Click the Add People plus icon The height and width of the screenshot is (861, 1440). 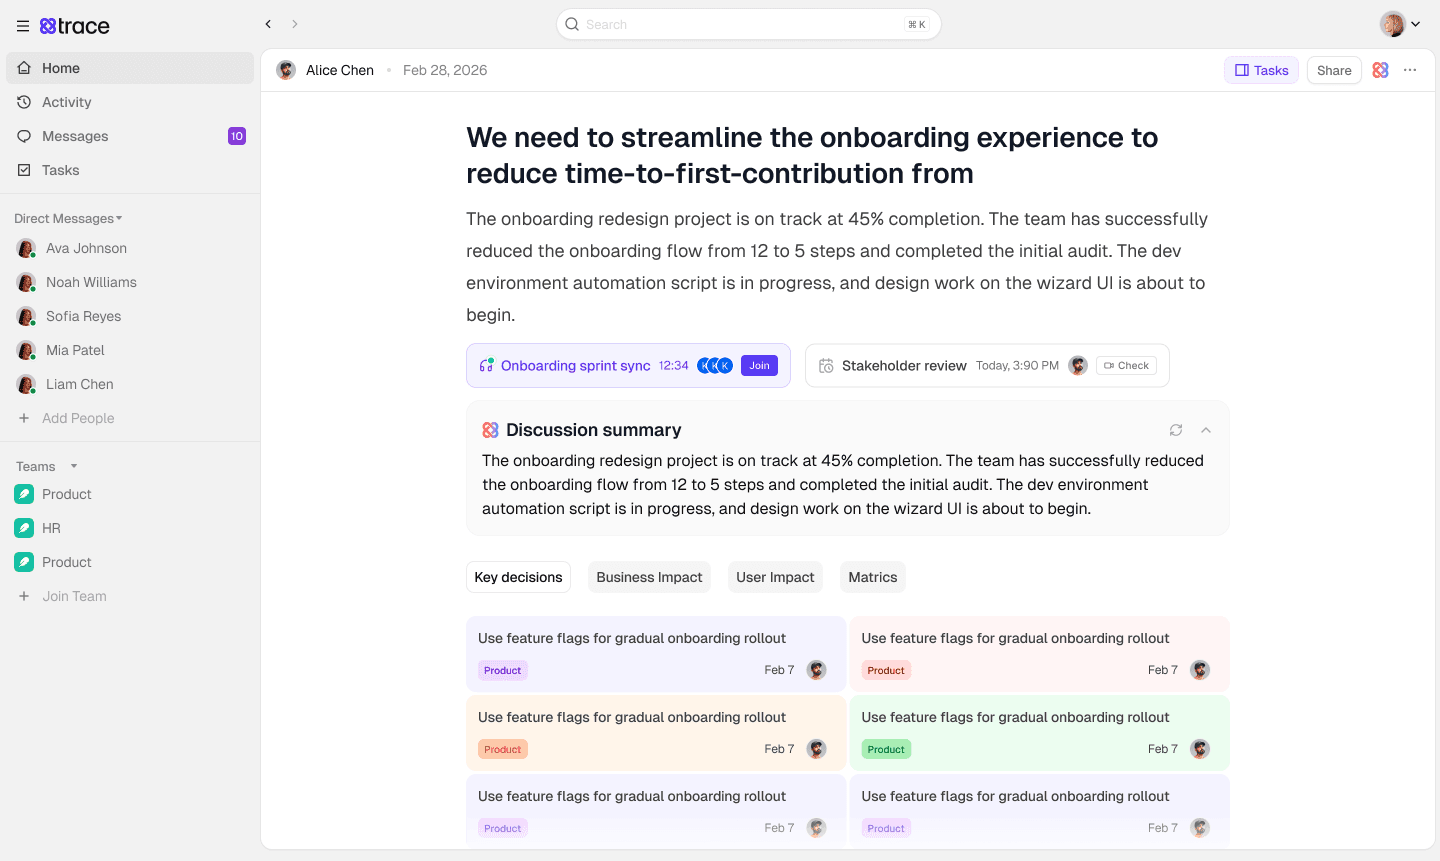[24, 418]
